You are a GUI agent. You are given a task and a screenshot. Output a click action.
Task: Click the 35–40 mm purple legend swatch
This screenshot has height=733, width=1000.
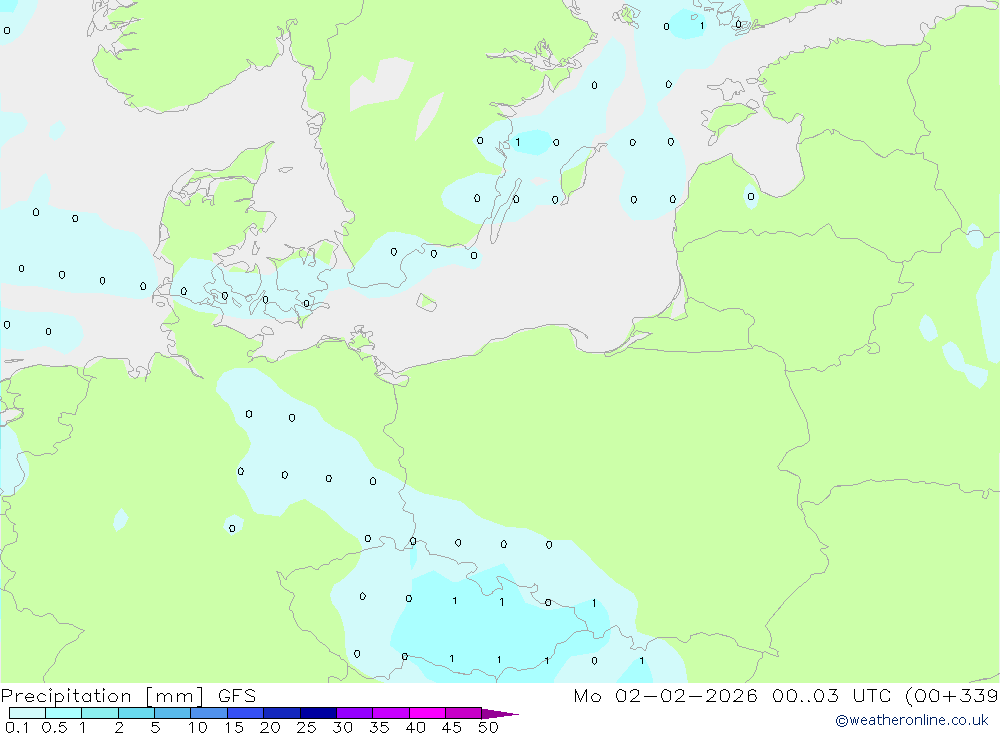[x=391, y=713]
